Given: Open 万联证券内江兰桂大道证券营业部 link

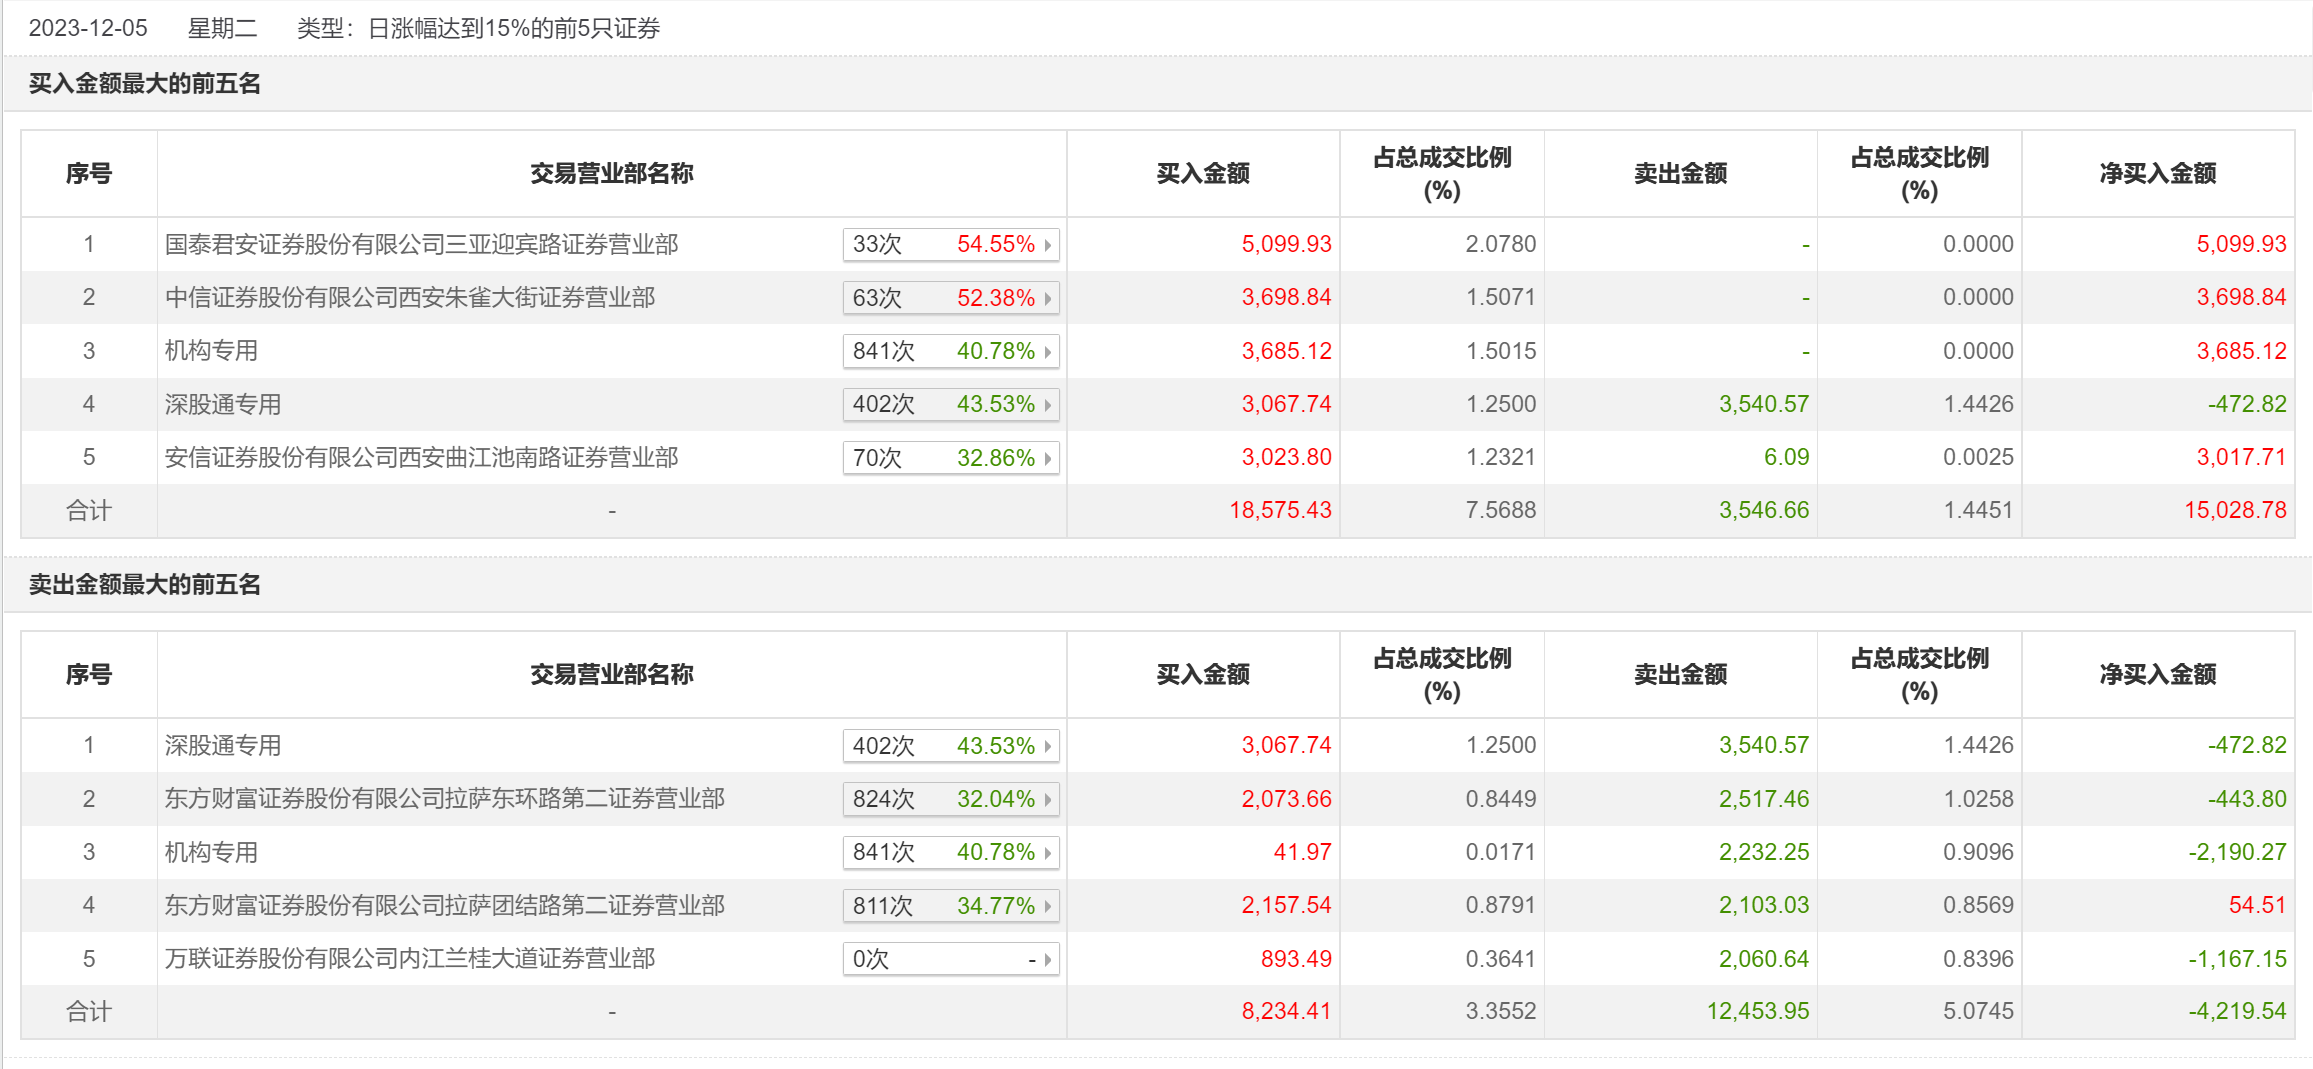Looking at the screenshot, I should click(x=410, y=959).
